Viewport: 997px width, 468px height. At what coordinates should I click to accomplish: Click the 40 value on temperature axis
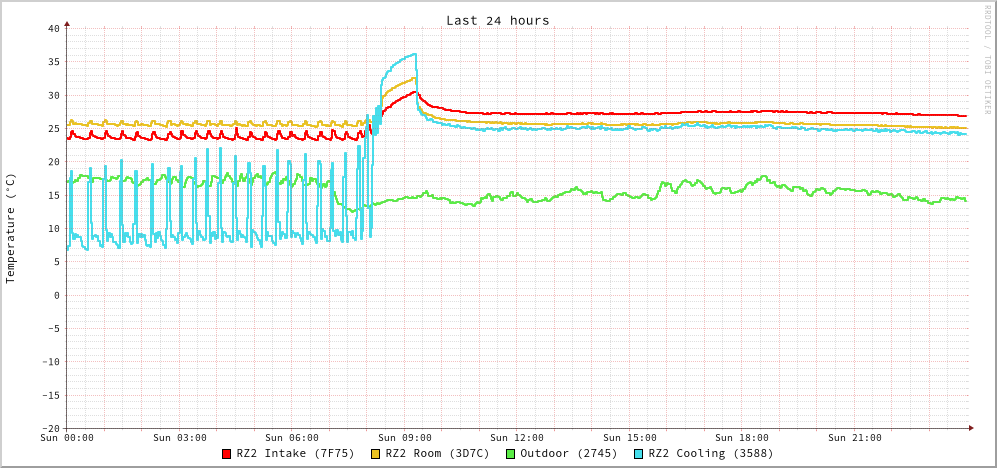tap(53, 28)
